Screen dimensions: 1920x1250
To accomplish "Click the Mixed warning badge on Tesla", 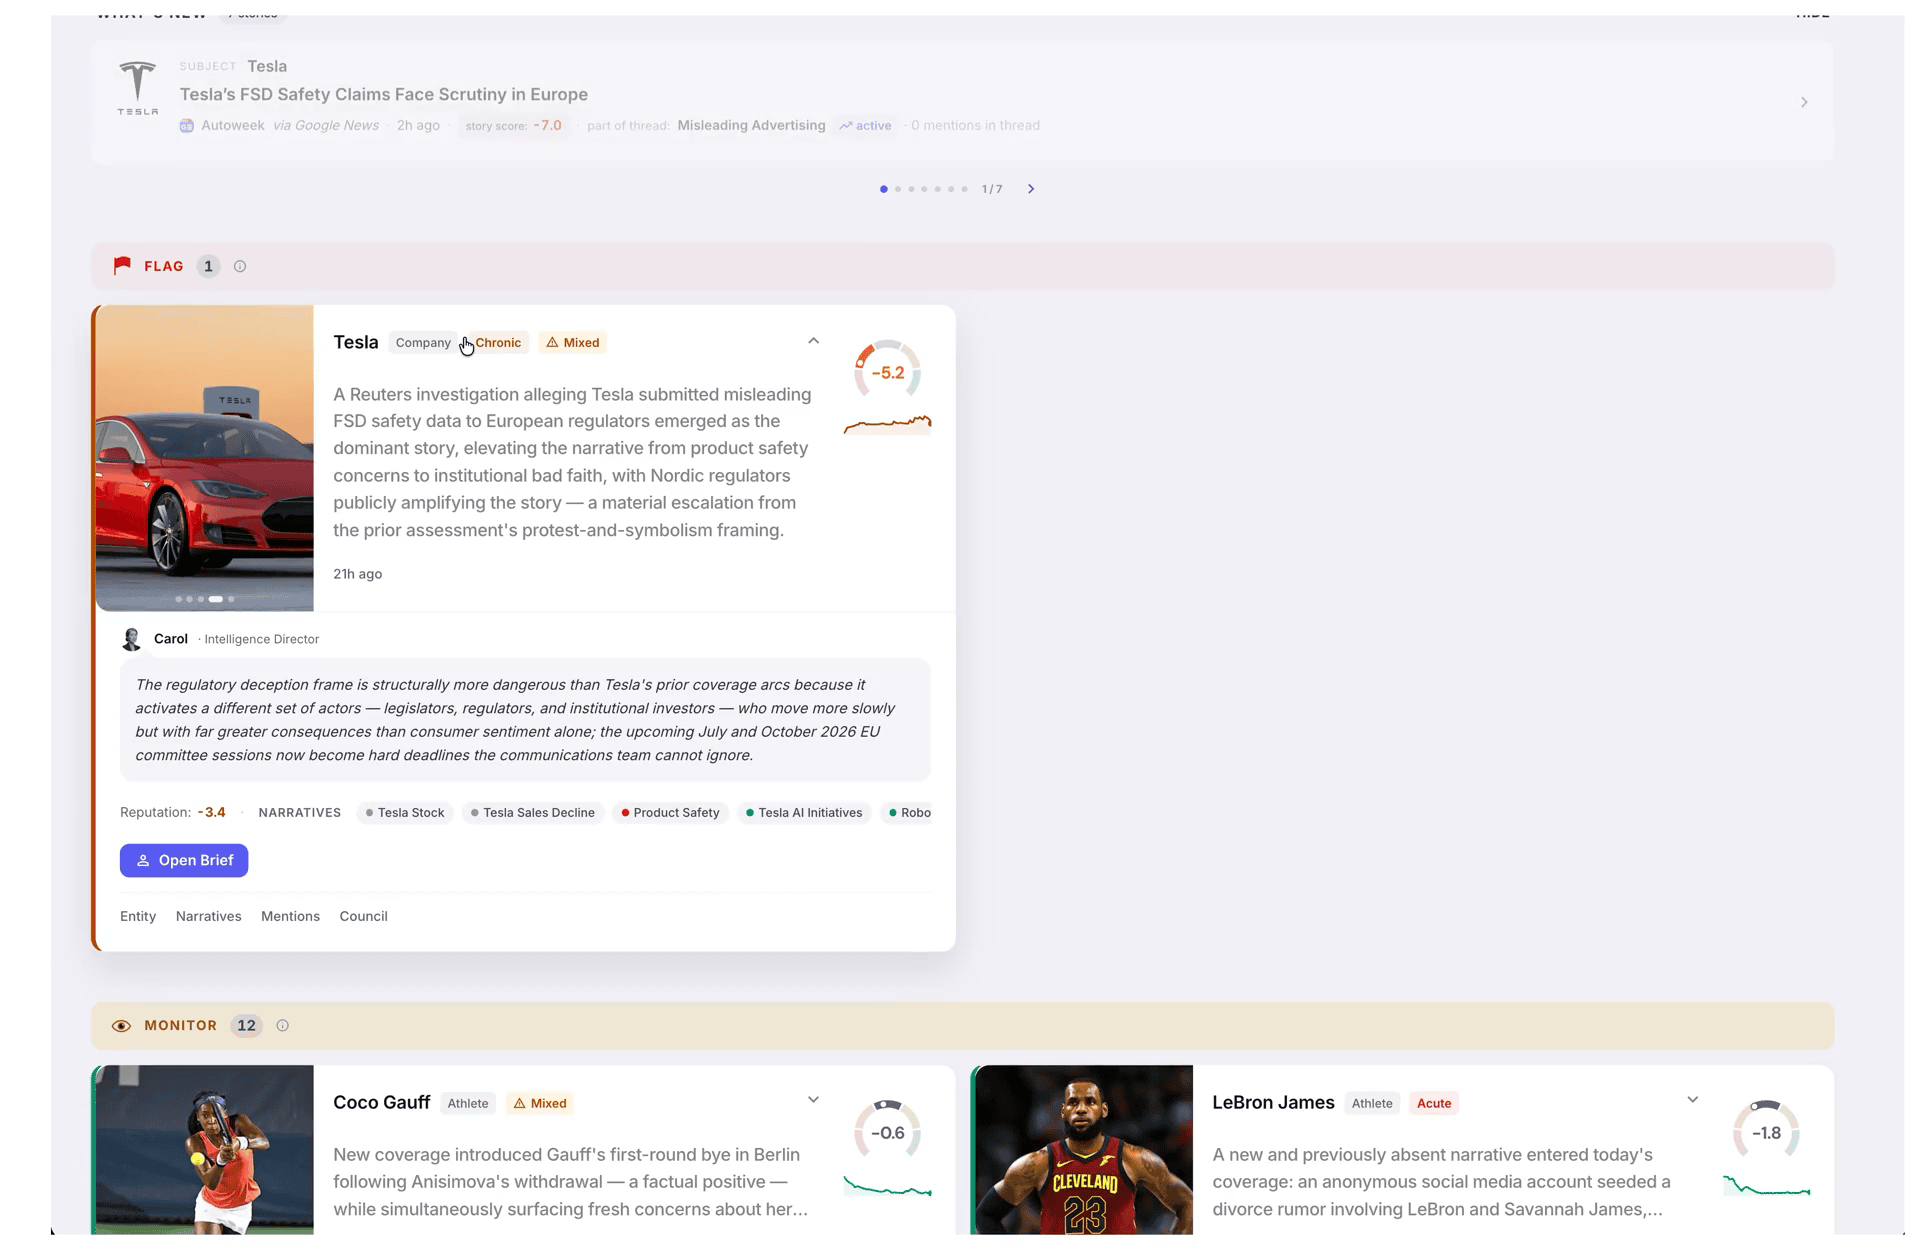I will coord(573,343).
